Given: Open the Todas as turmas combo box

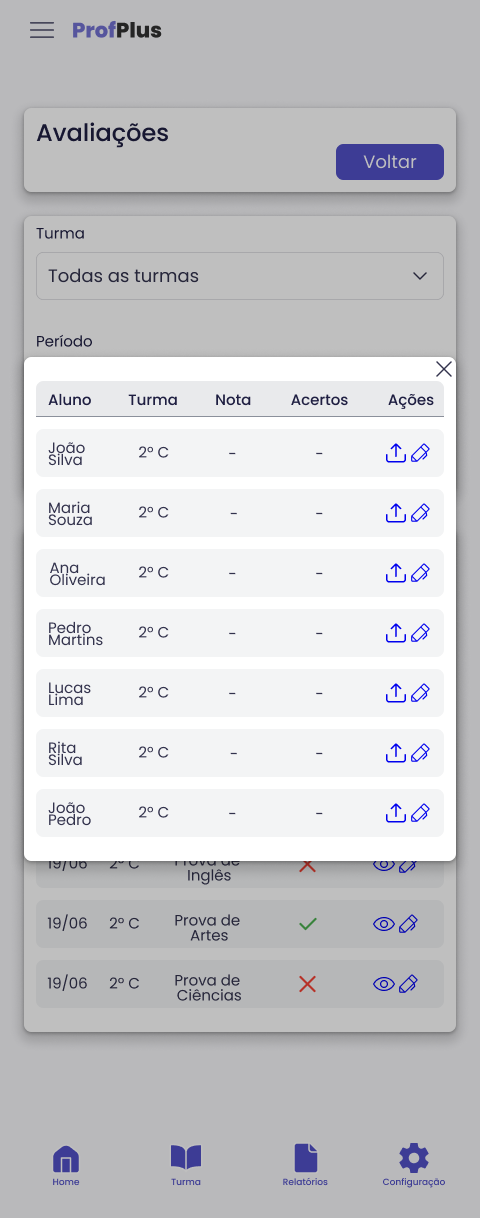Looking at the screenshot, I should tap(240, 276).
